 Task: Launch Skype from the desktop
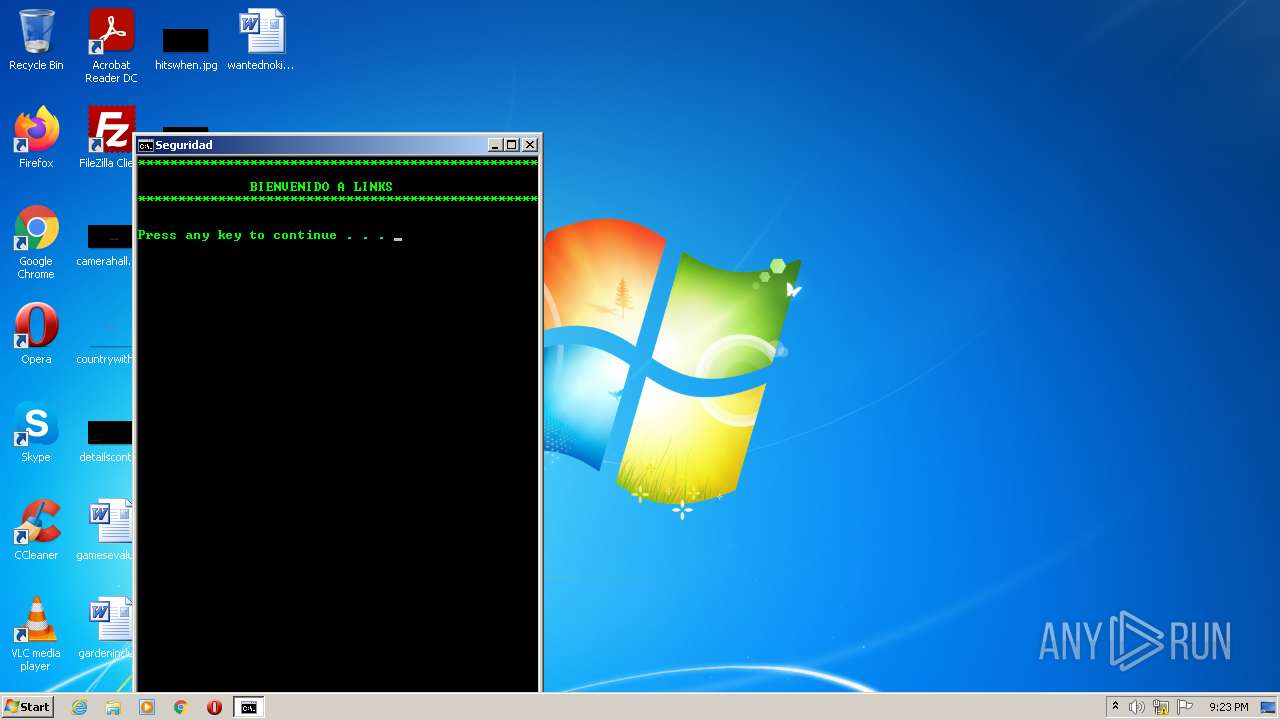tap(36, 431)
